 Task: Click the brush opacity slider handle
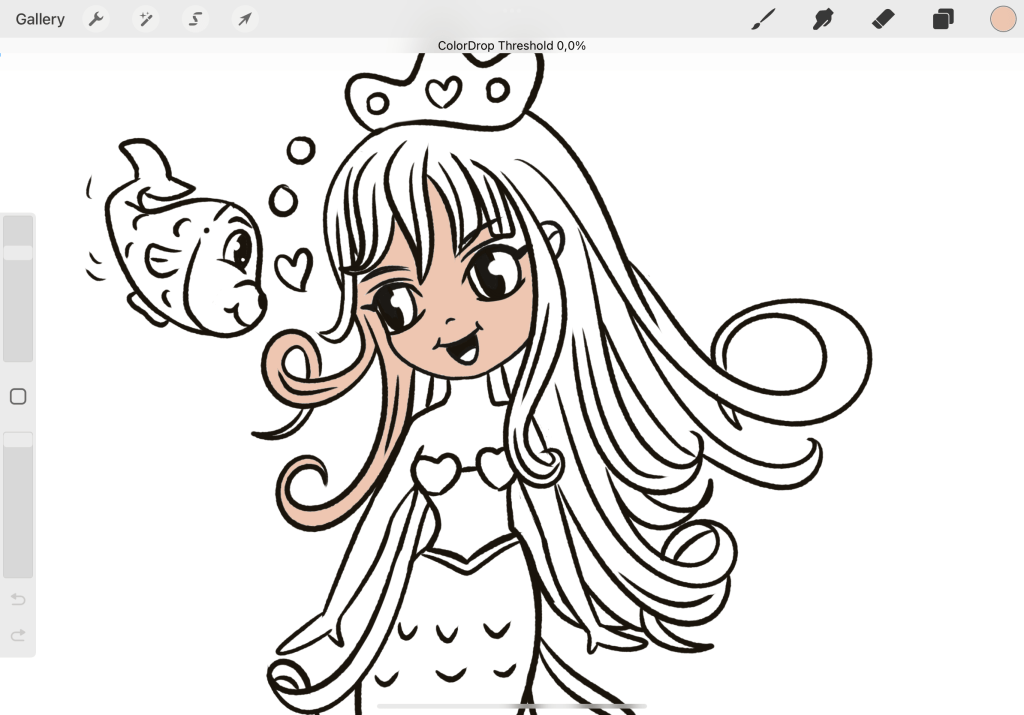click(18, 440)
